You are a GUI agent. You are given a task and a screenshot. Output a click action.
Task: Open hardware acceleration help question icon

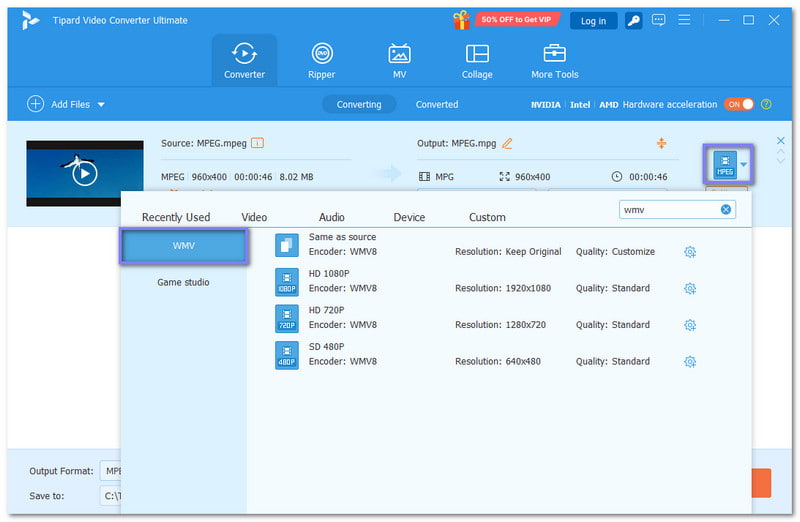(x=766, y=104)
